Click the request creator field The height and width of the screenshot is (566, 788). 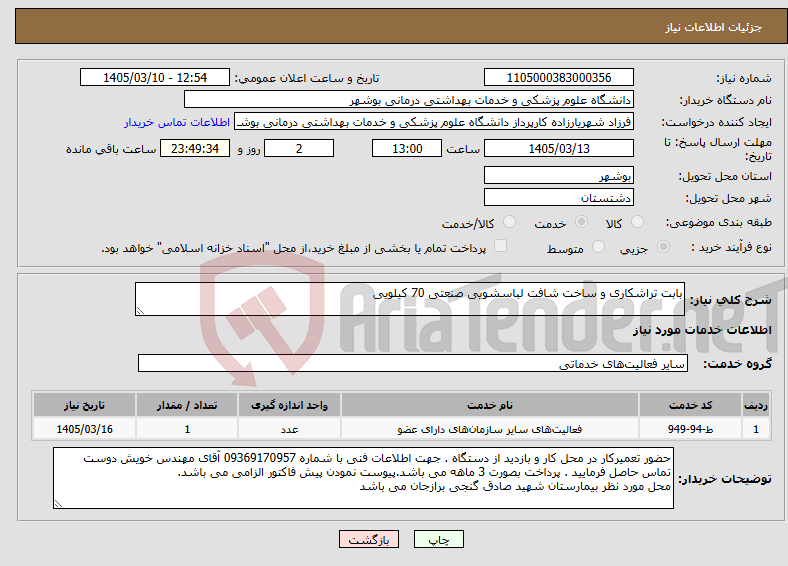(434, 122)
